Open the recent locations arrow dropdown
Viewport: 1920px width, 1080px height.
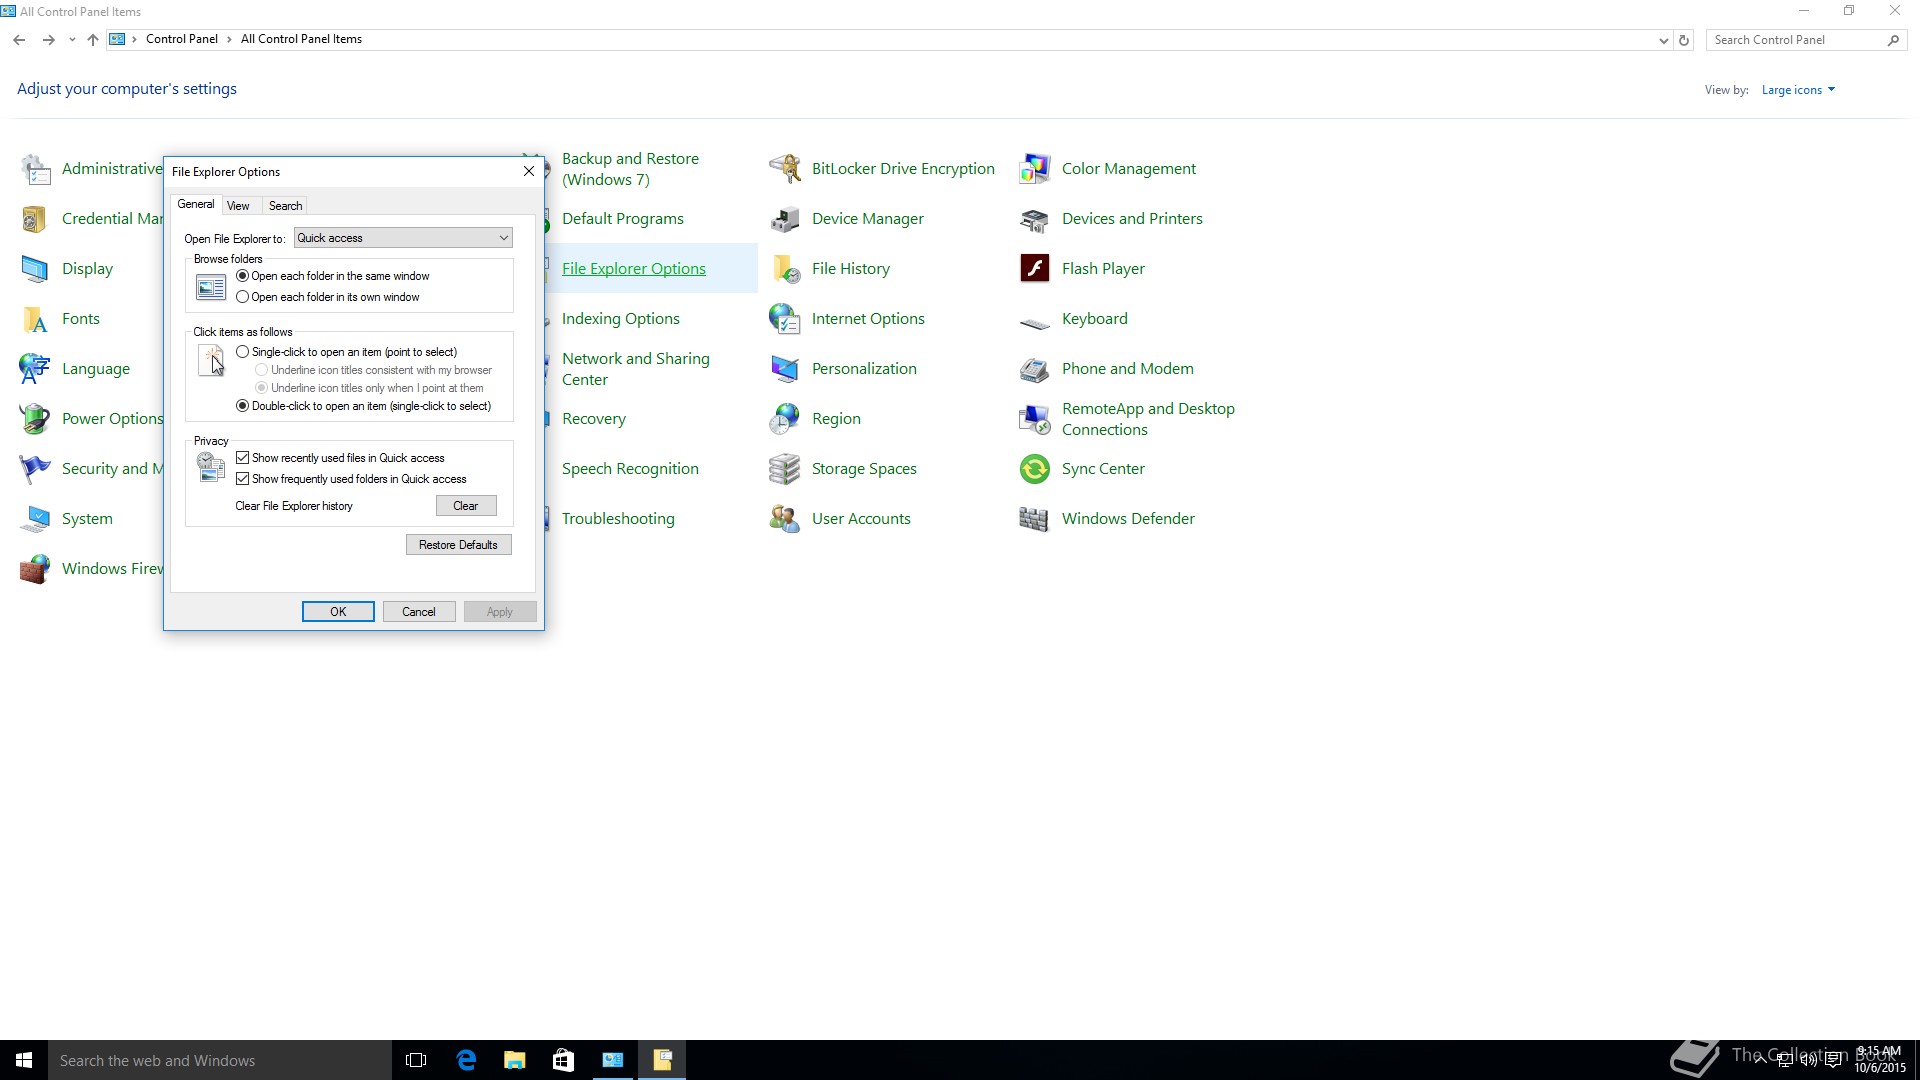coord(72,40)
